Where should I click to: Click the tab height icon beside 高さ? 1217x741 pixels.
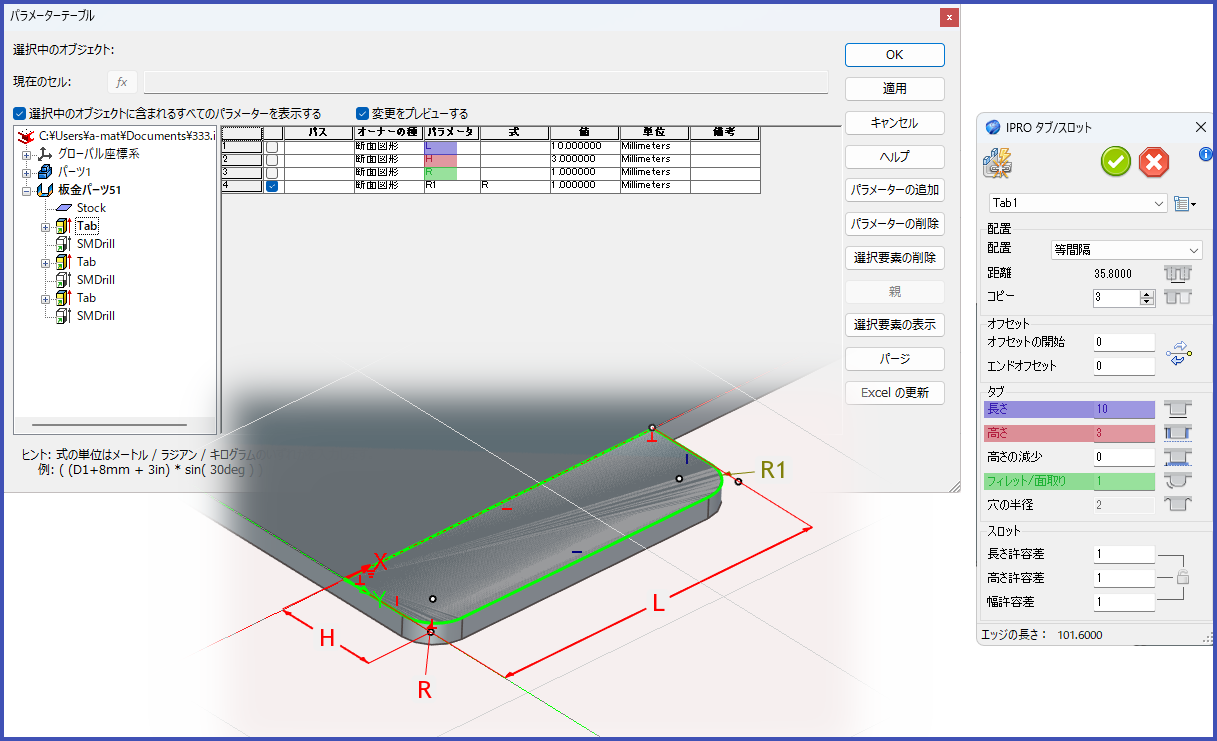pos(1179,433)
